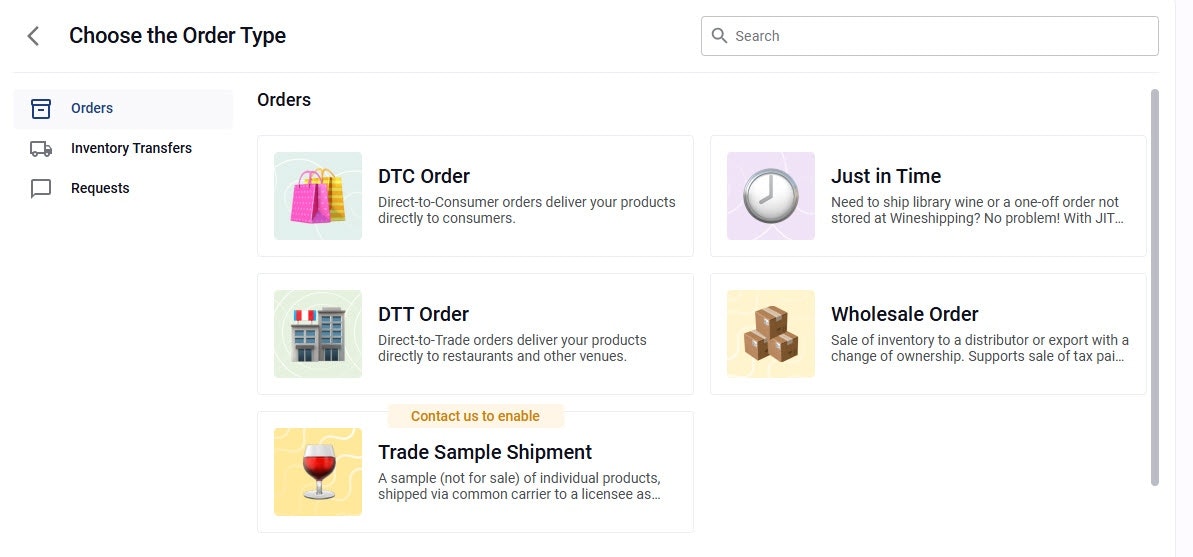Pick the DTT Order description text

coord(512,348)
